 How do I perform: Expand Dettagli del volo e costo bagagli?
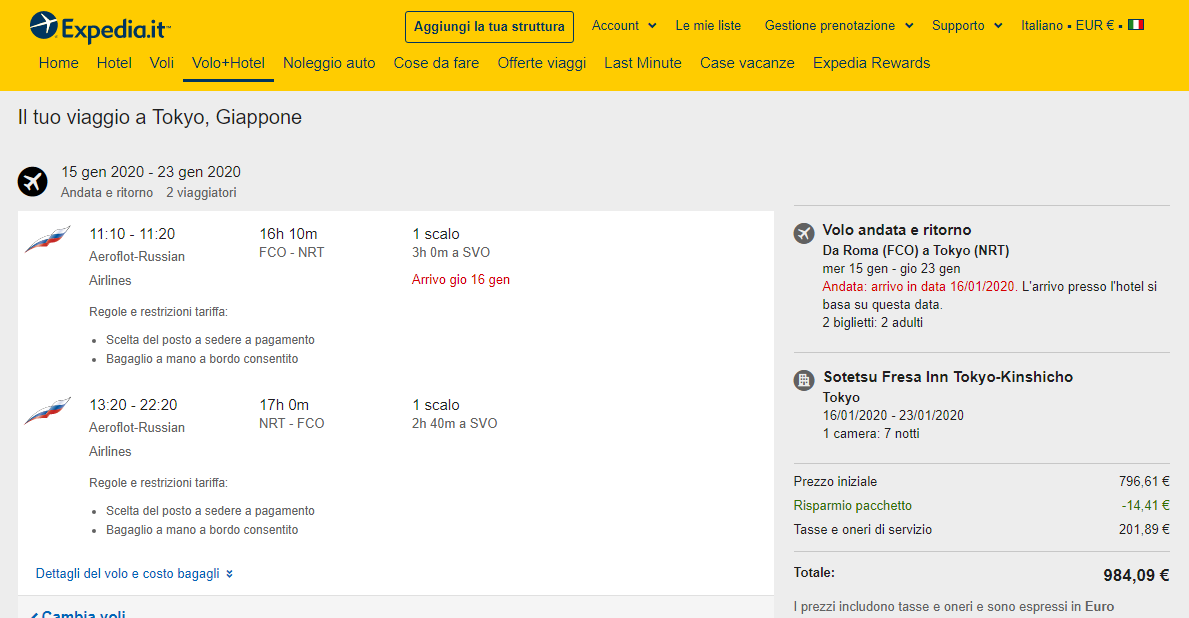[134, 573]
